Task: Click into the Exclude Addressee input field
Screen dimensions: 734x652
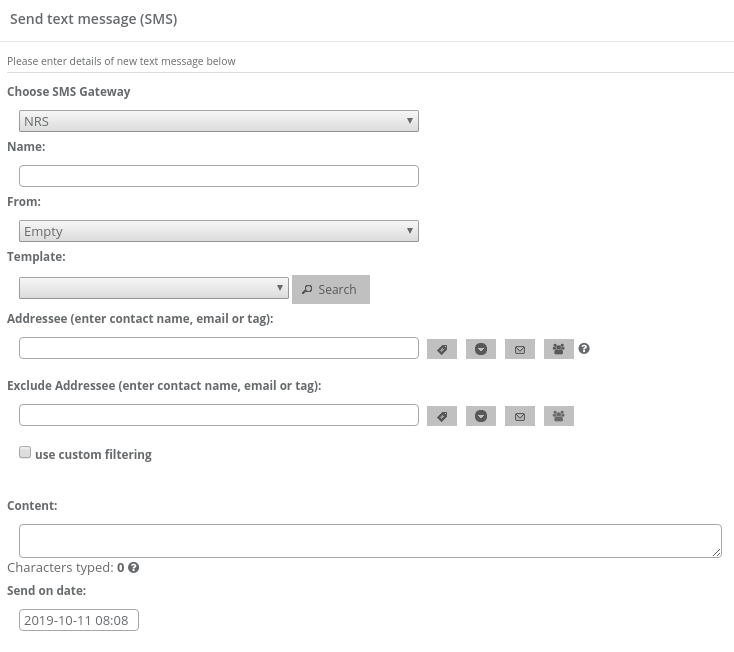Action: click(x=218, y=415)
